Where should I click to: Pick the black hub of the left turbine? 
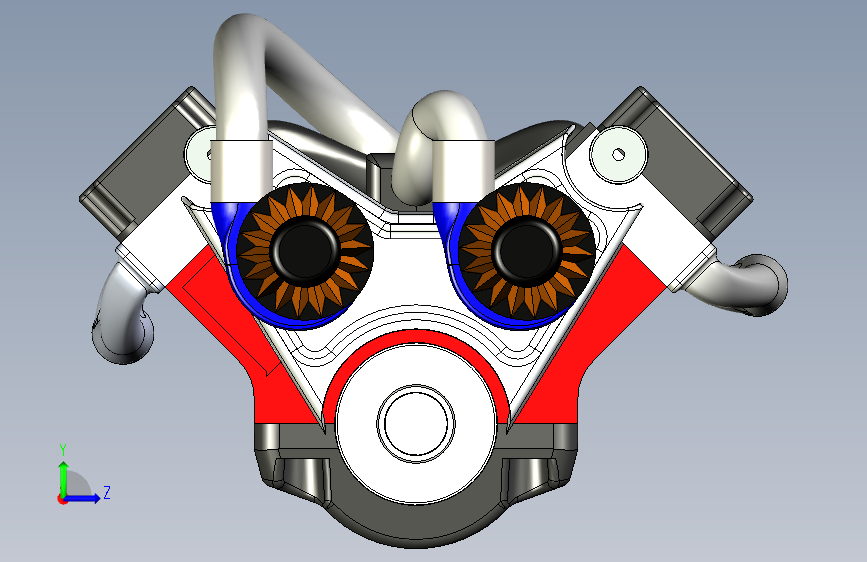pyautogui.click(x=306, y=251)
